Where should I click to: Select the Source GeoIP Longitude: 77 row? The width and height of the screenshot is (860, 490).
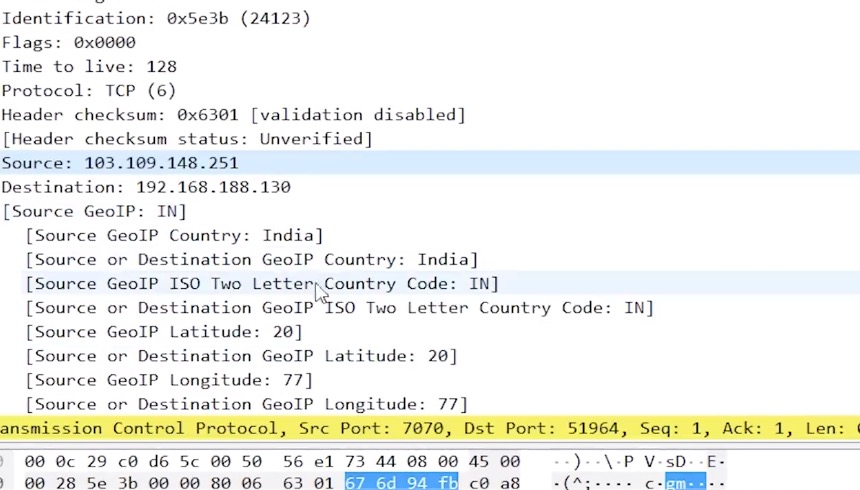169,379
